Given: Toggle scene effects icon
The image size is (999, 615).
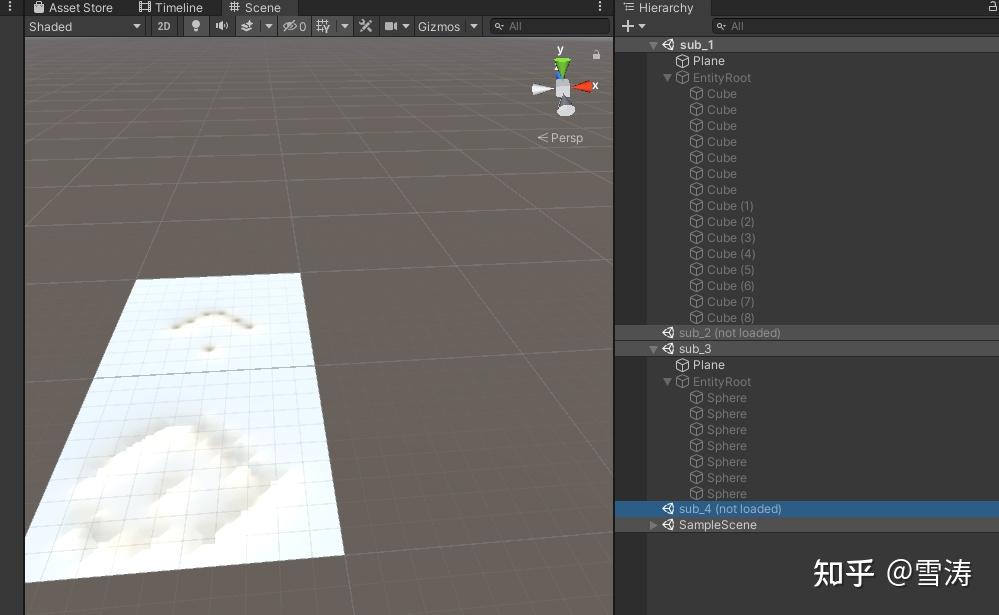Looking at the screenshot, I should (x=247, y=26).
